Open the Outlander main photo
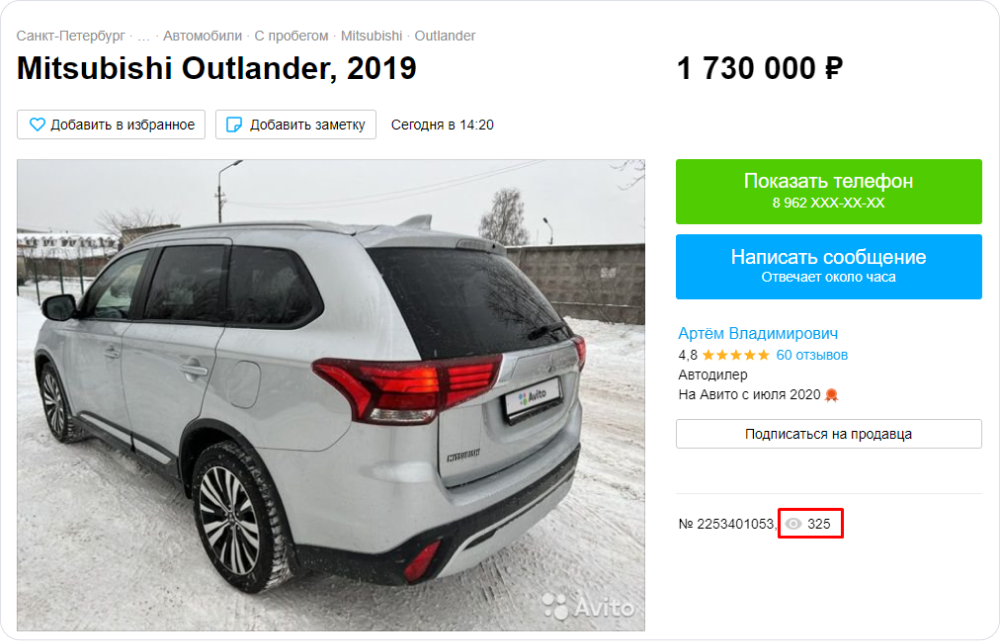This screenshot has width=1000, height=641. pyautogui.click(x=331, y=395)
